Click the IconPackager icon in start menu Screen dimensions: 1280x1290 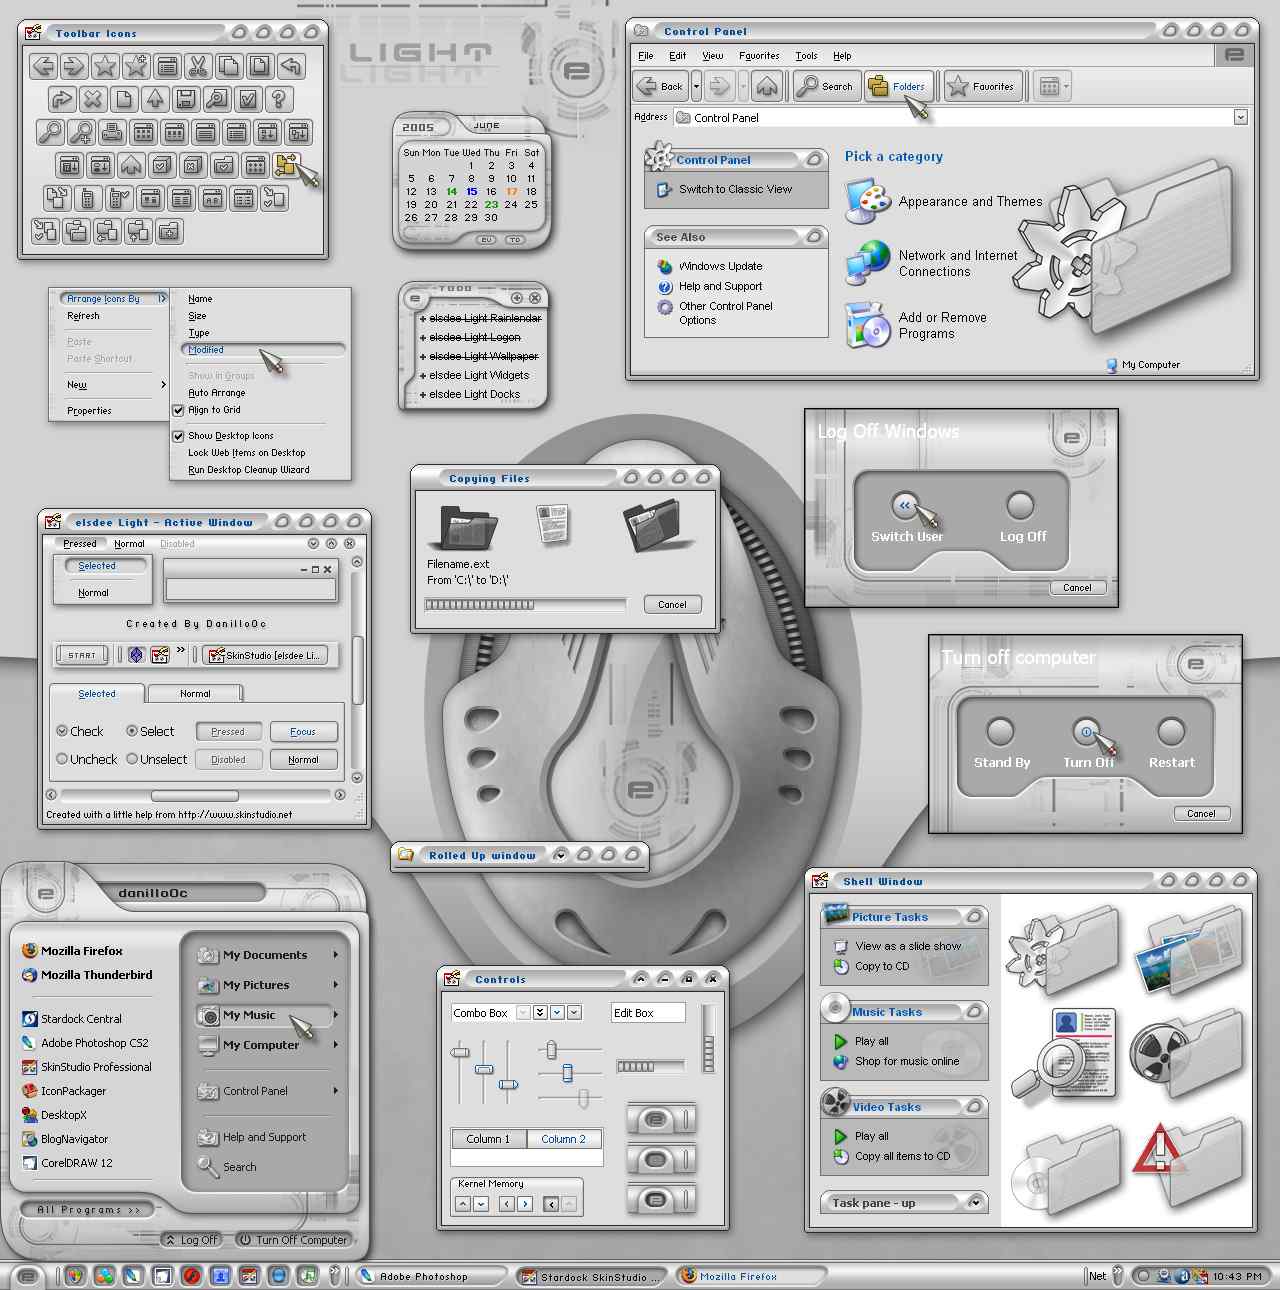click(29, 1091)
